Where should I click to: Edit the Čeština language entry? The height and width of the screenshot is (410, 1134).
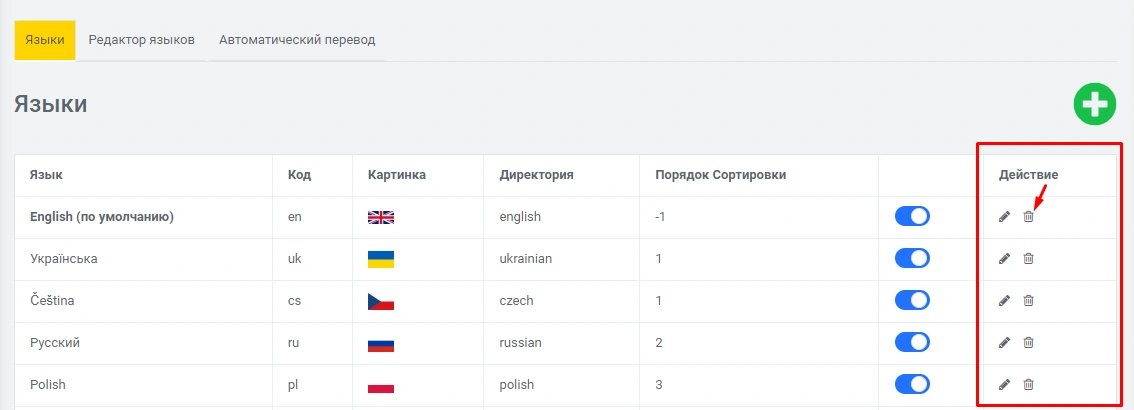(x=1004, y=301)
